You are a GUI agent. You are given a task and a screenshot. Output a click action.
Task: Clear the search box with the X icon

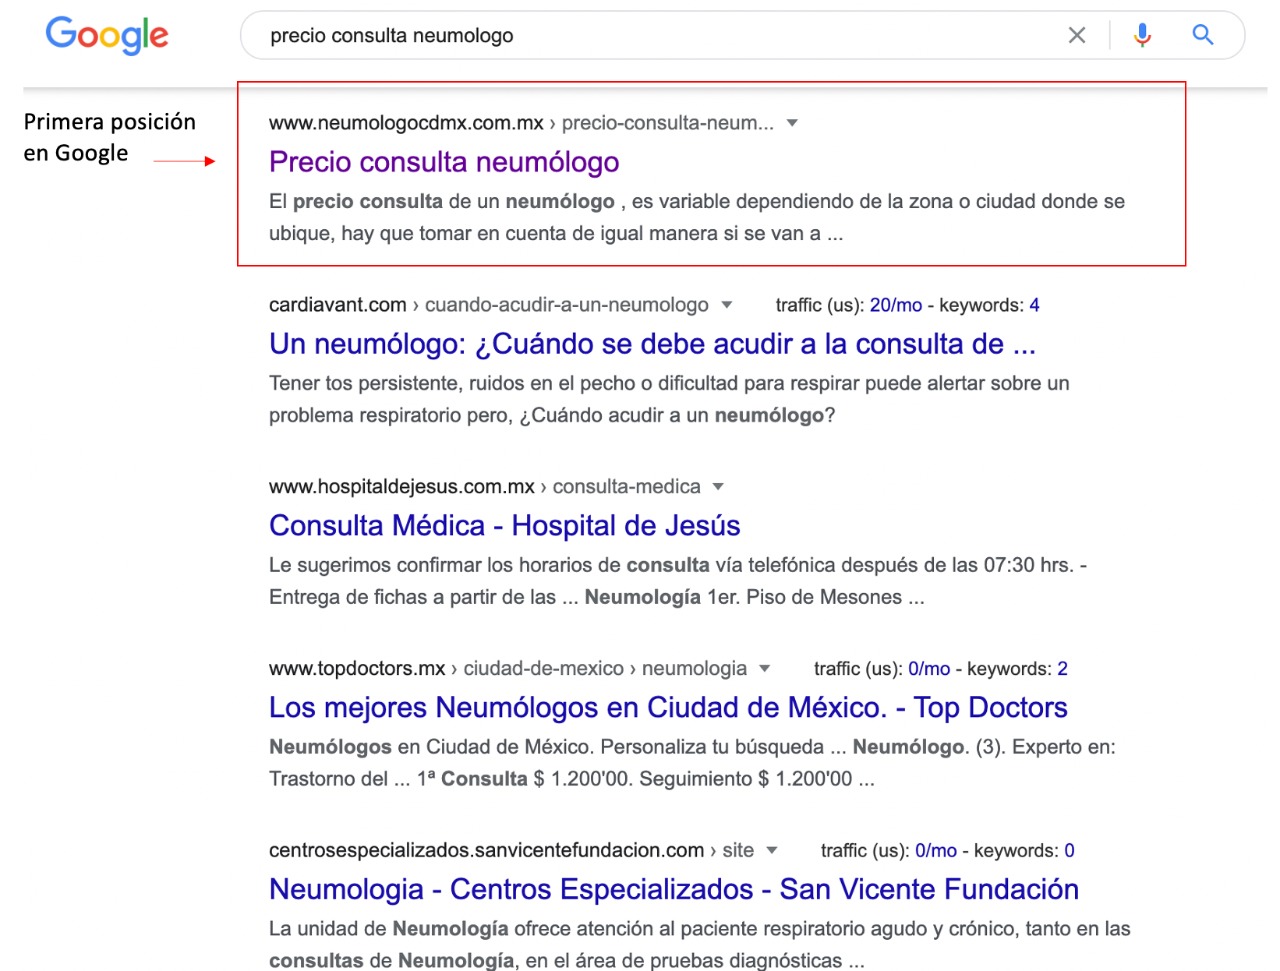(1077, 35)
